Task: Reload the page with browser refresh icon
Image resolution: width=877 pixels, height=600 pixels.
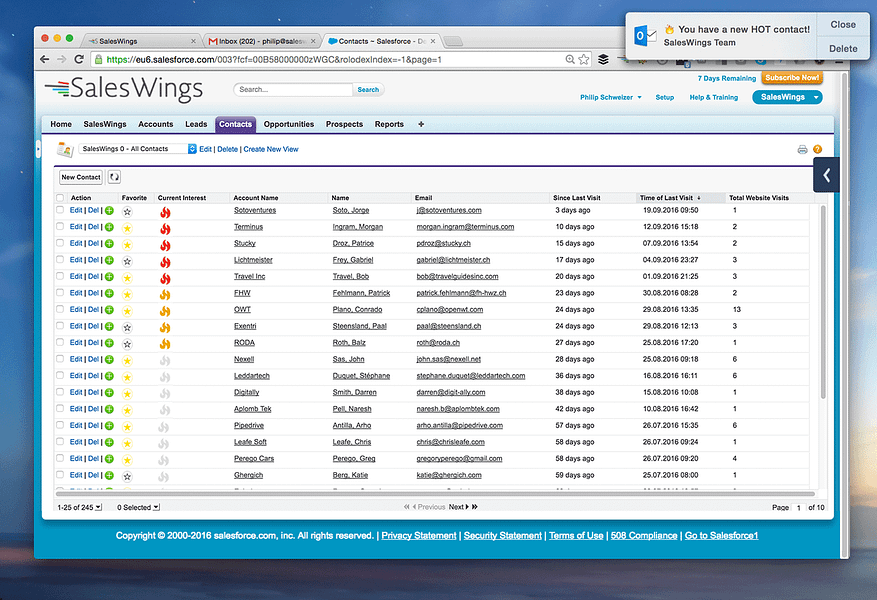Action: [79, 59]
